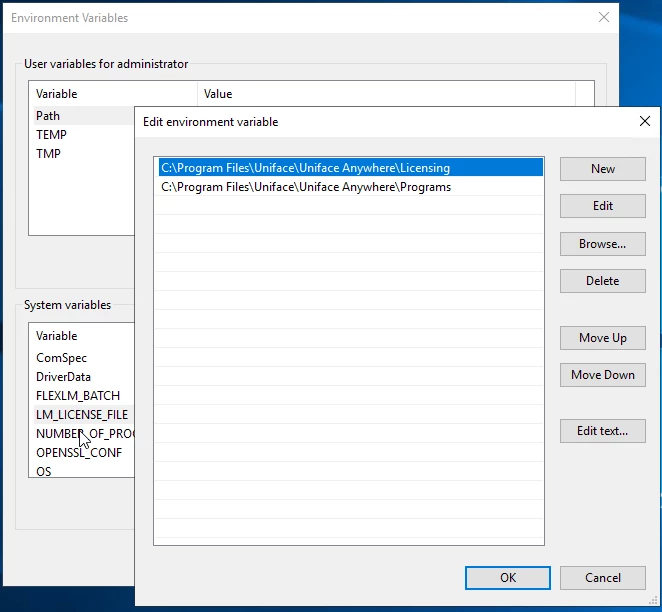662x612 pixels.
Task: Select the OPENSSL_CONF system variable
Action: click(84, 453)
